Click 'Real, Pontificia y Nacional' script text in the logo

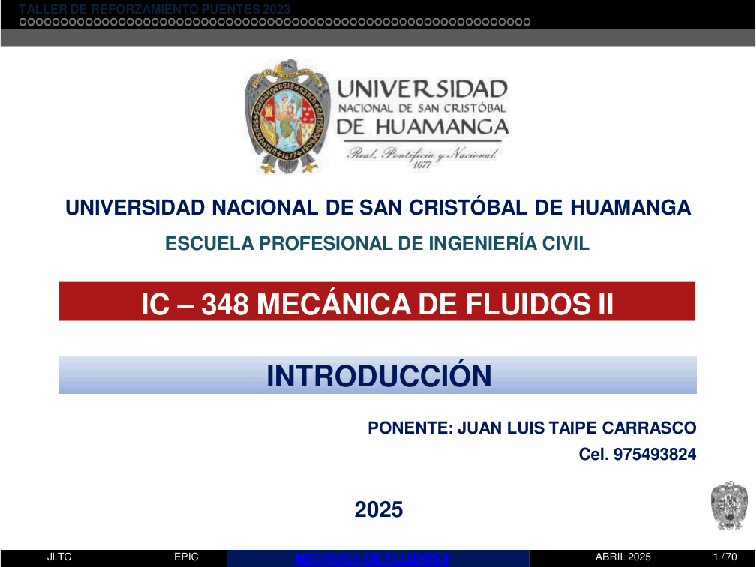(422, 154)
